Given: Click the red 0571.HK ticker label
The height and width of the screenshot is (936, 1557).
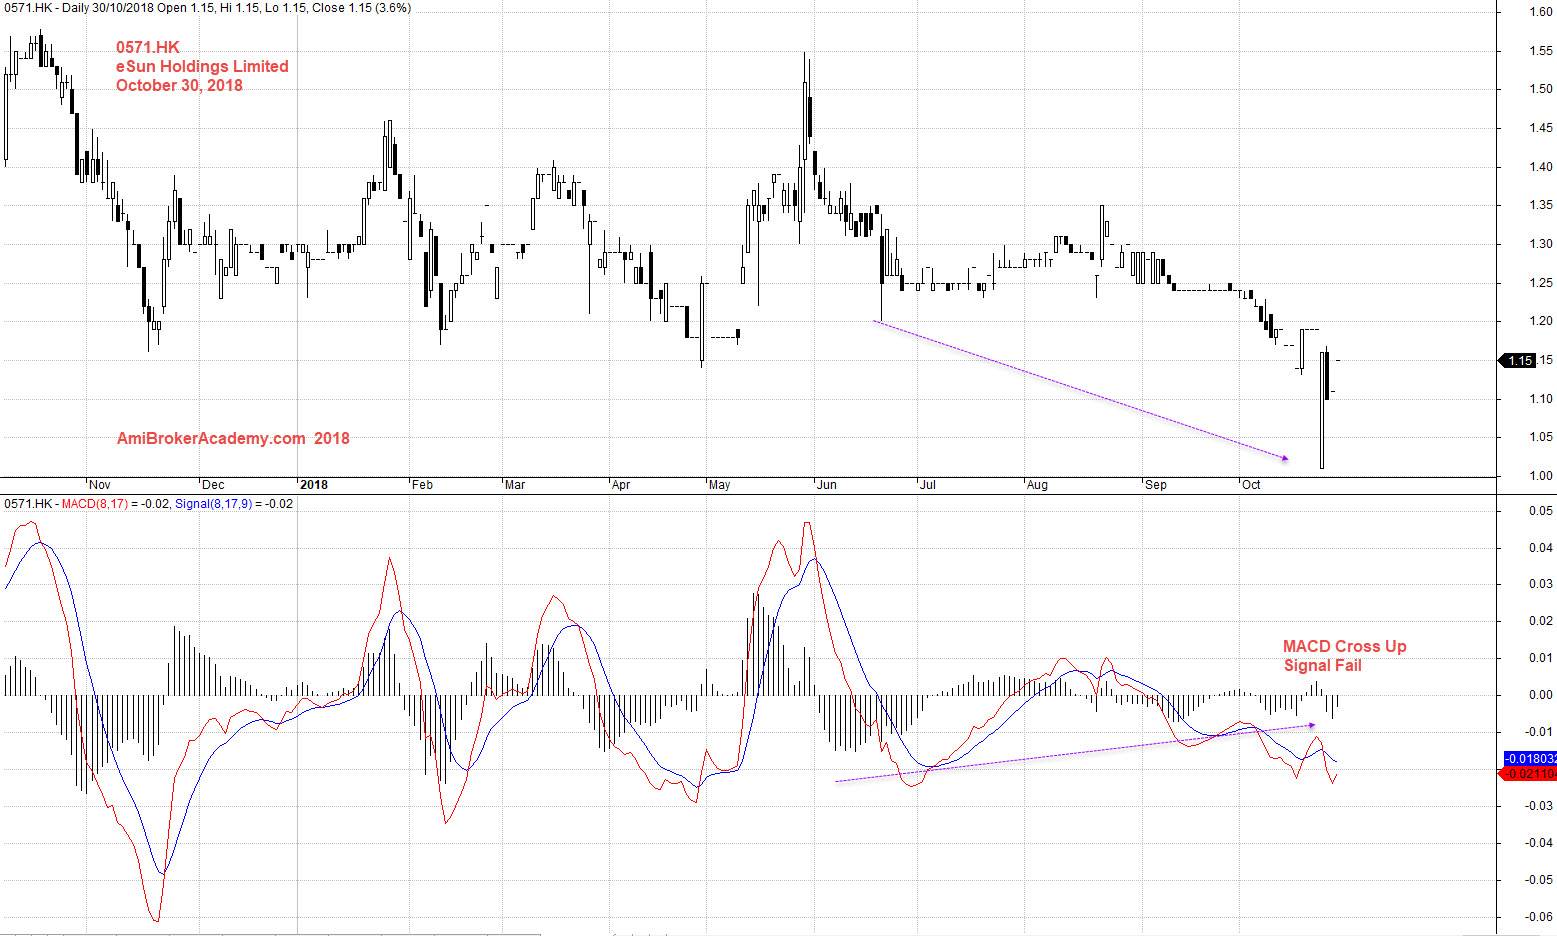Looking at the screenshot, I should pyautogui.click(x=148, y=47).
